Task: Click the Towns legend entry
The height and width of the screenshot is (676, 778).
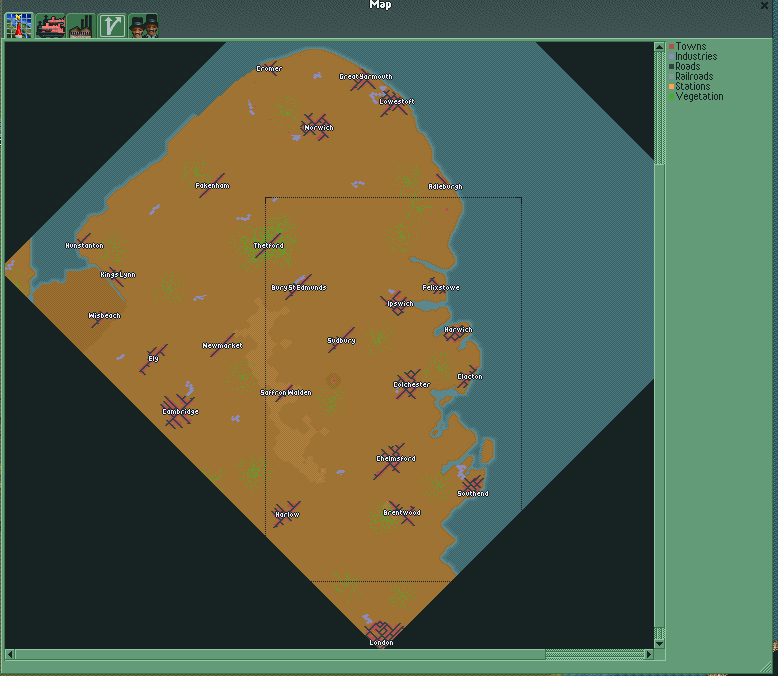Action: point(690,47)
